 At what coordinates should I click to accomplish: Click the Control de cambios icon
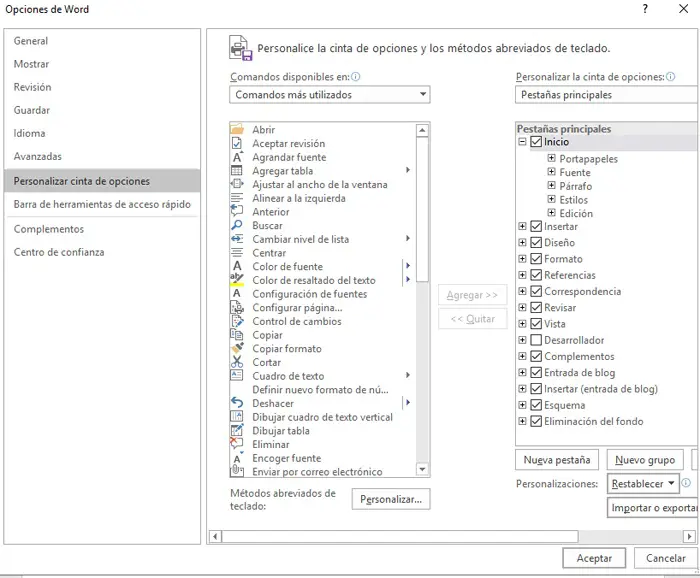click(237, 321)
